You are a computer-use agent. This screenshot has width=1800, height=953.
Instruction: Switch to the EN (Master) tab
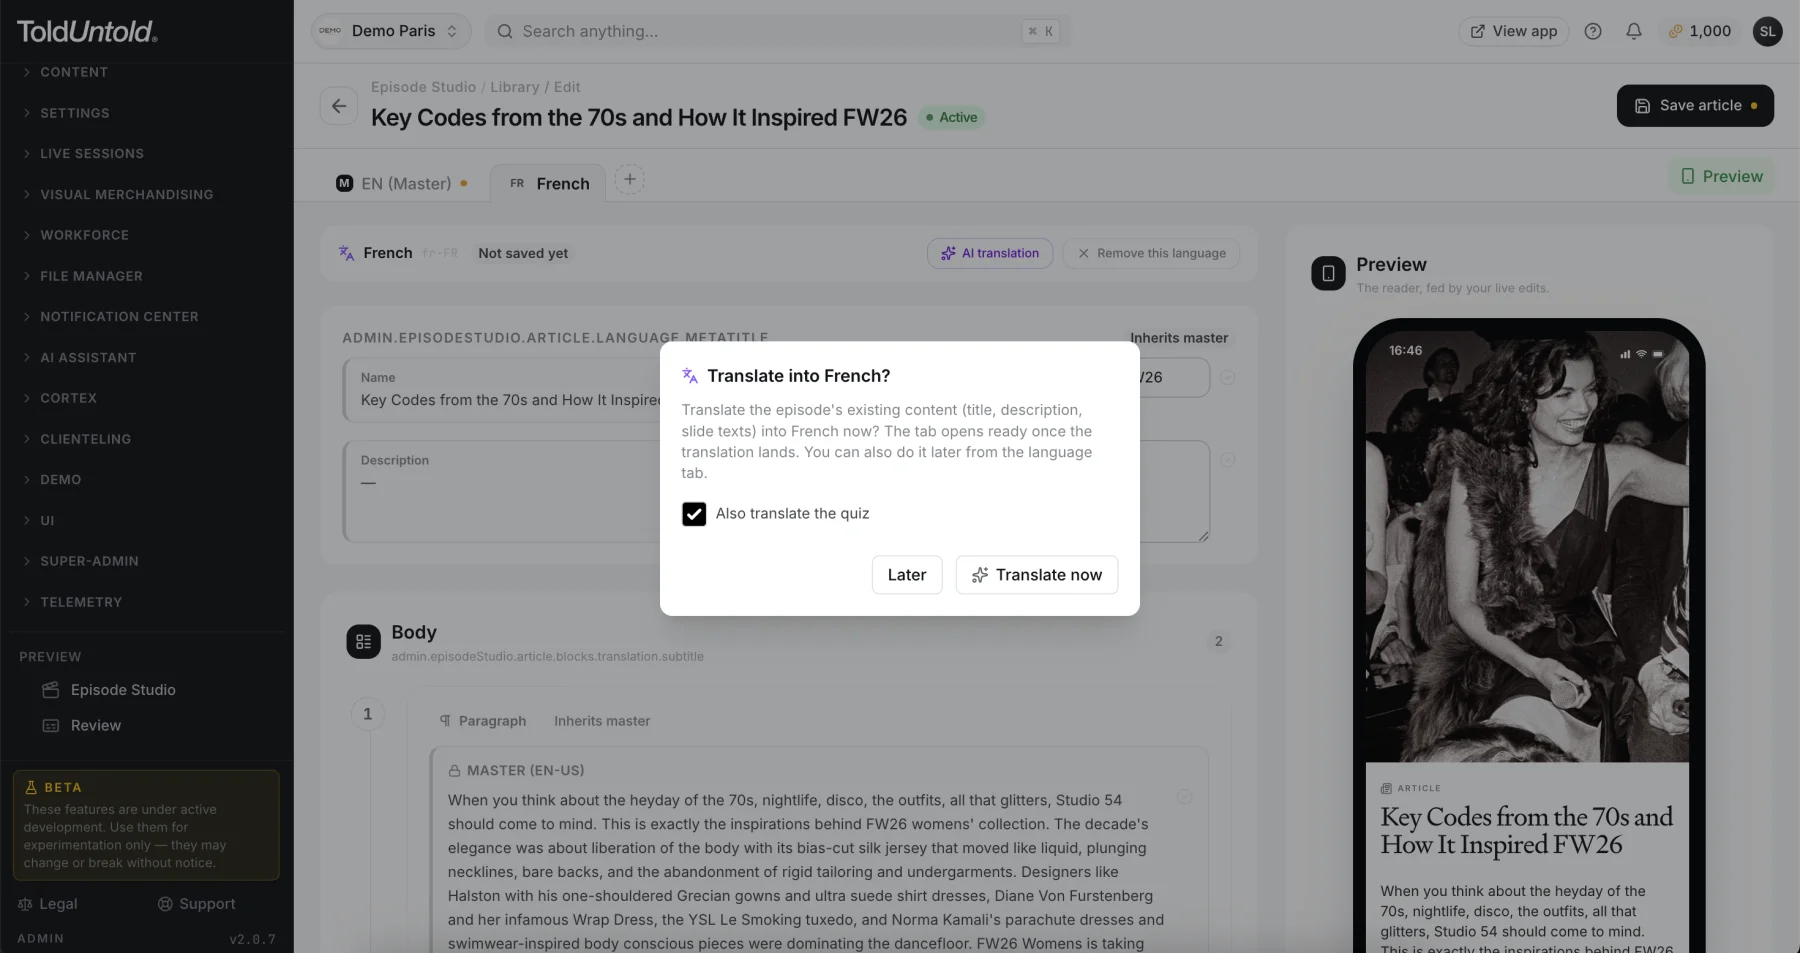403,184
